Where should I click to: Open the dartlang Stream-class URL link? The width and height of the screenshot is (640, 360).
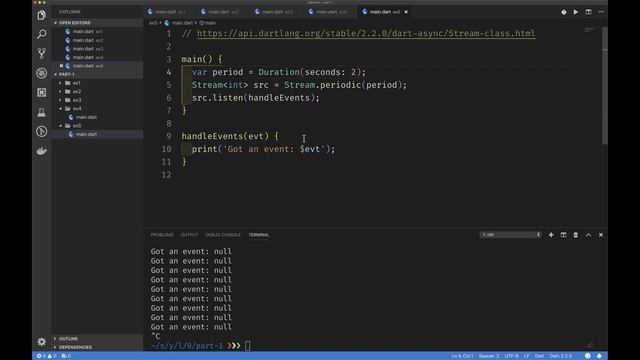366,33
